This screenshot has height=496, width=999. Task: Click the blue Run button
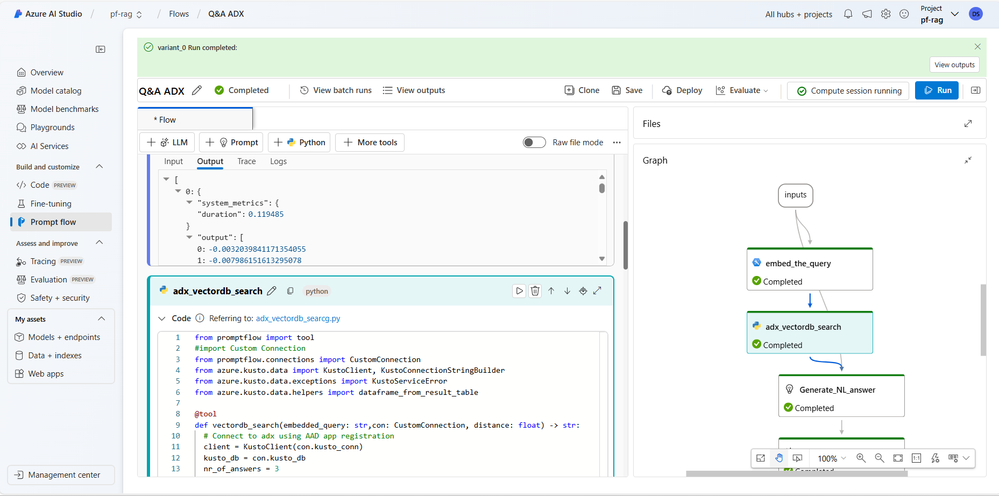click(x=937, y=90)
